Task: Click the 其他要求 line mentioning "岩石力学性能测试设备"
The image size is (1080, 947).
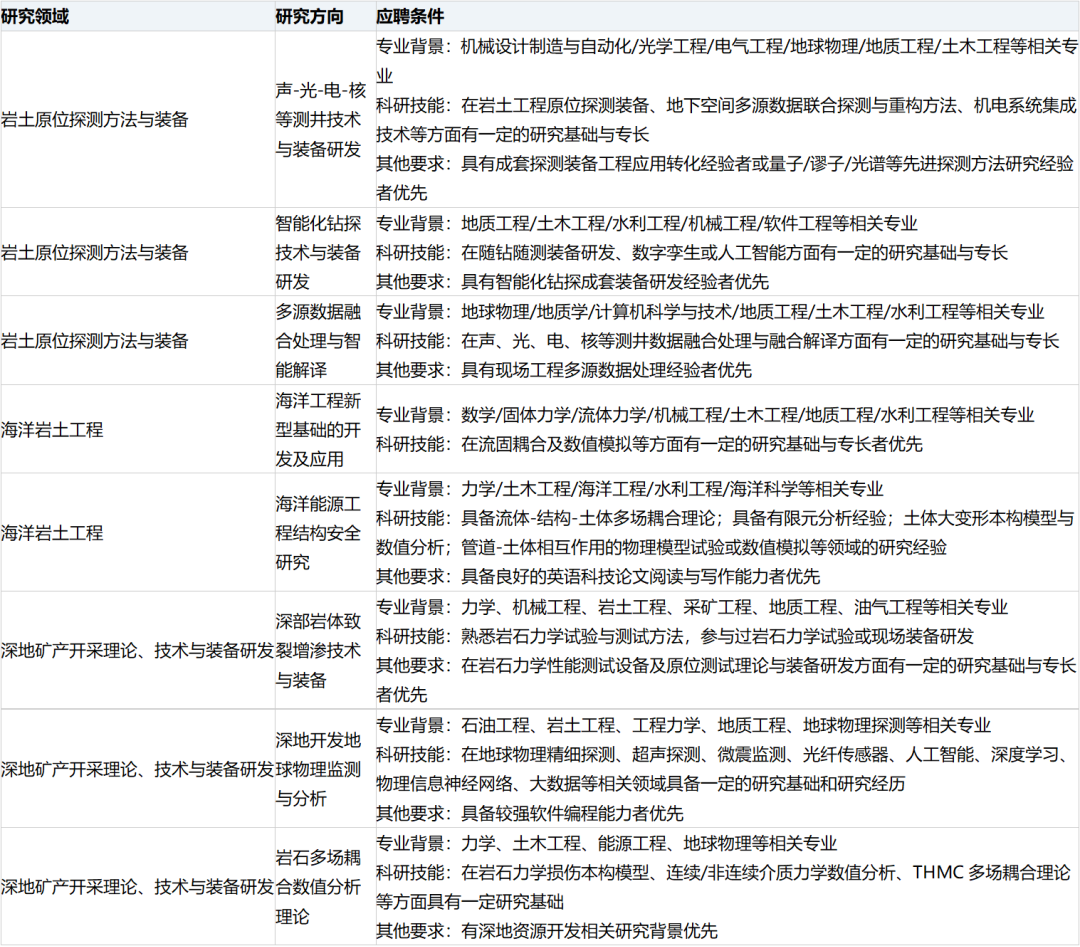Action: (x=726, y=680)
